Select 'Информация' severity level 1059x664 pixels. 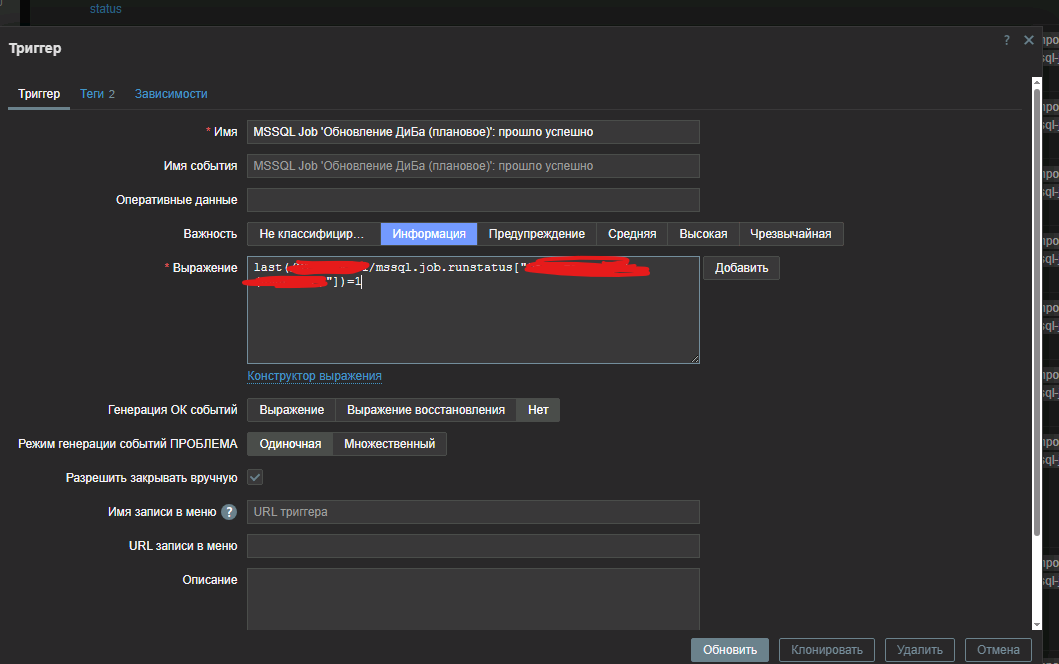428,234
